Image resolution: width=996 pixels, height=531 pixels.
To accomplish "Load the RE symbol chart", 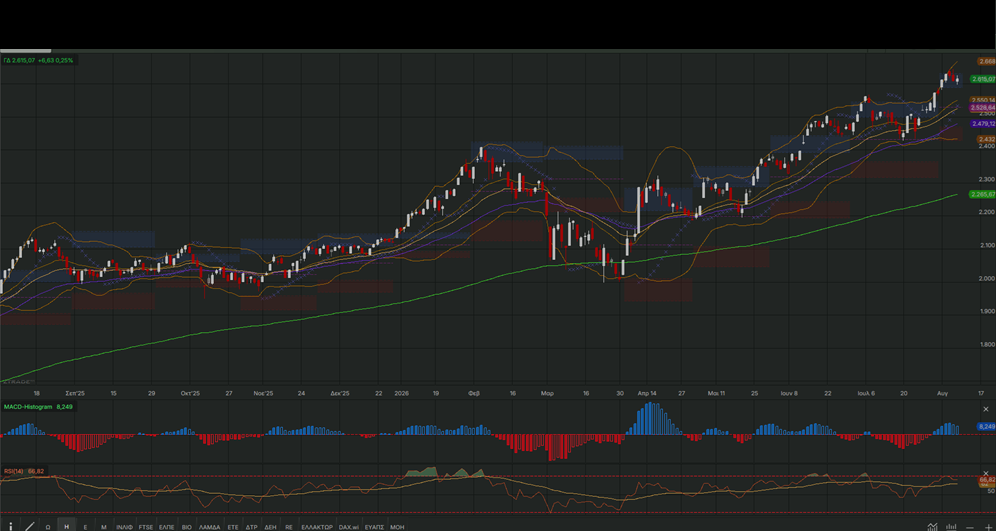I will (289, 527).
